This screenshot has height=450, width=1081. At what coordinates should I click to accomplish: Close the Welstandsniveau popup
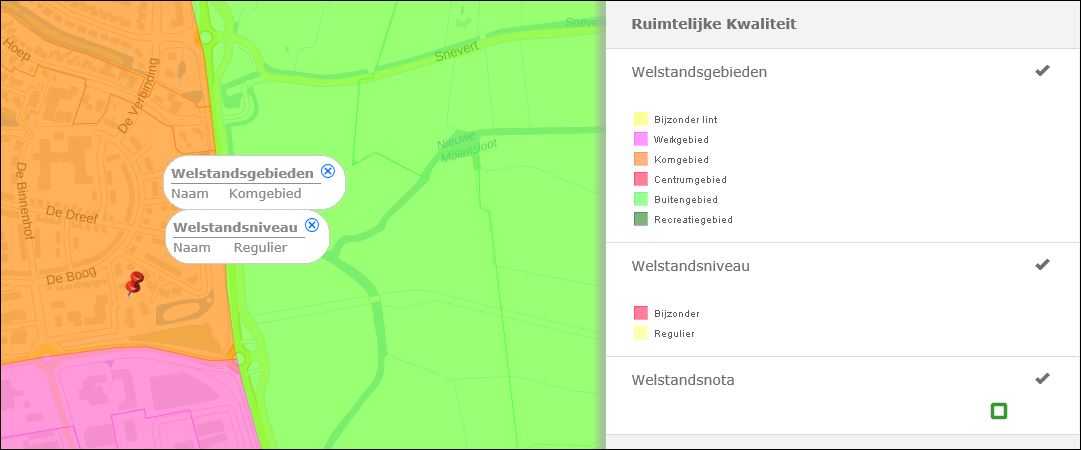click(x=312, y=225)
